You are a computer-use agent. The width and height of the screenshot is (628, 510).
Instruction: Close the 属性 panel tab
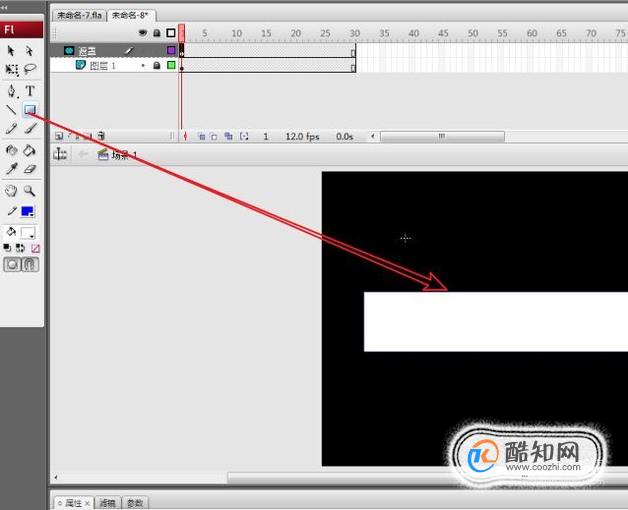(87, 503)
